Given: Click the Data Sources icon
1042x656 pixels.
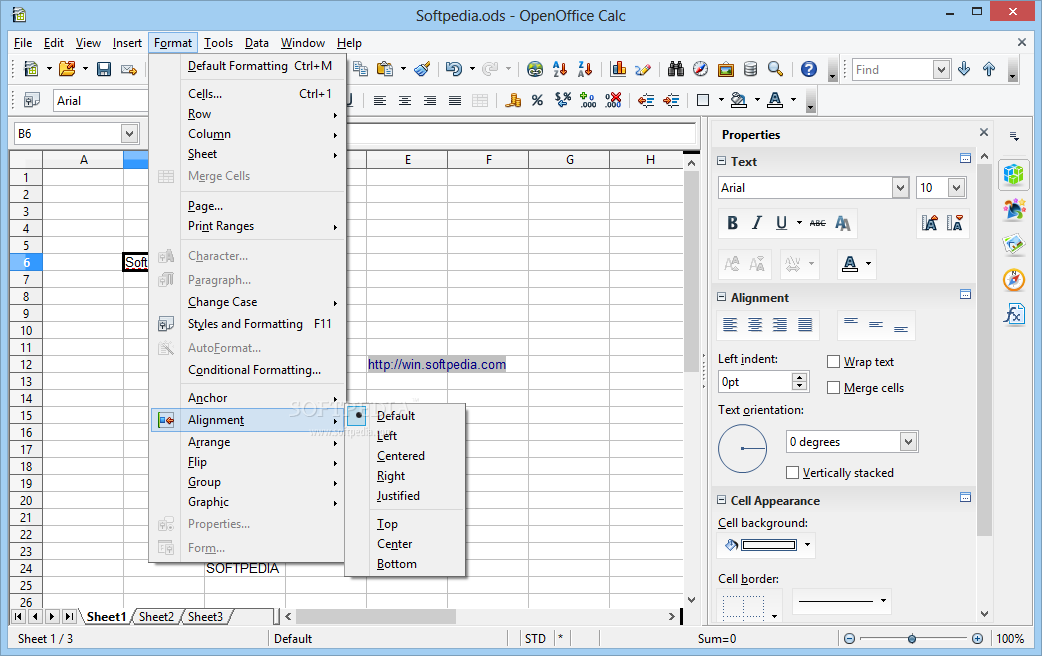Looking at the screenshot, I should click(750, 69).
